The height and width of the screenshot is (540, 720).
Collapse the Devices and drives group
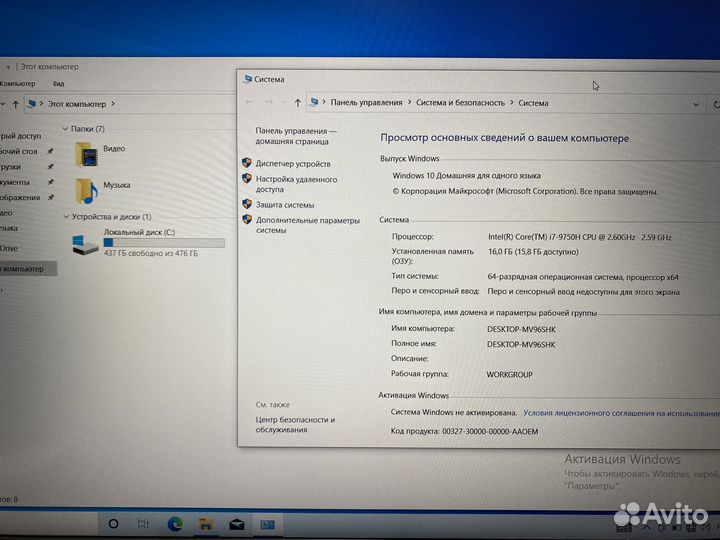66,216
